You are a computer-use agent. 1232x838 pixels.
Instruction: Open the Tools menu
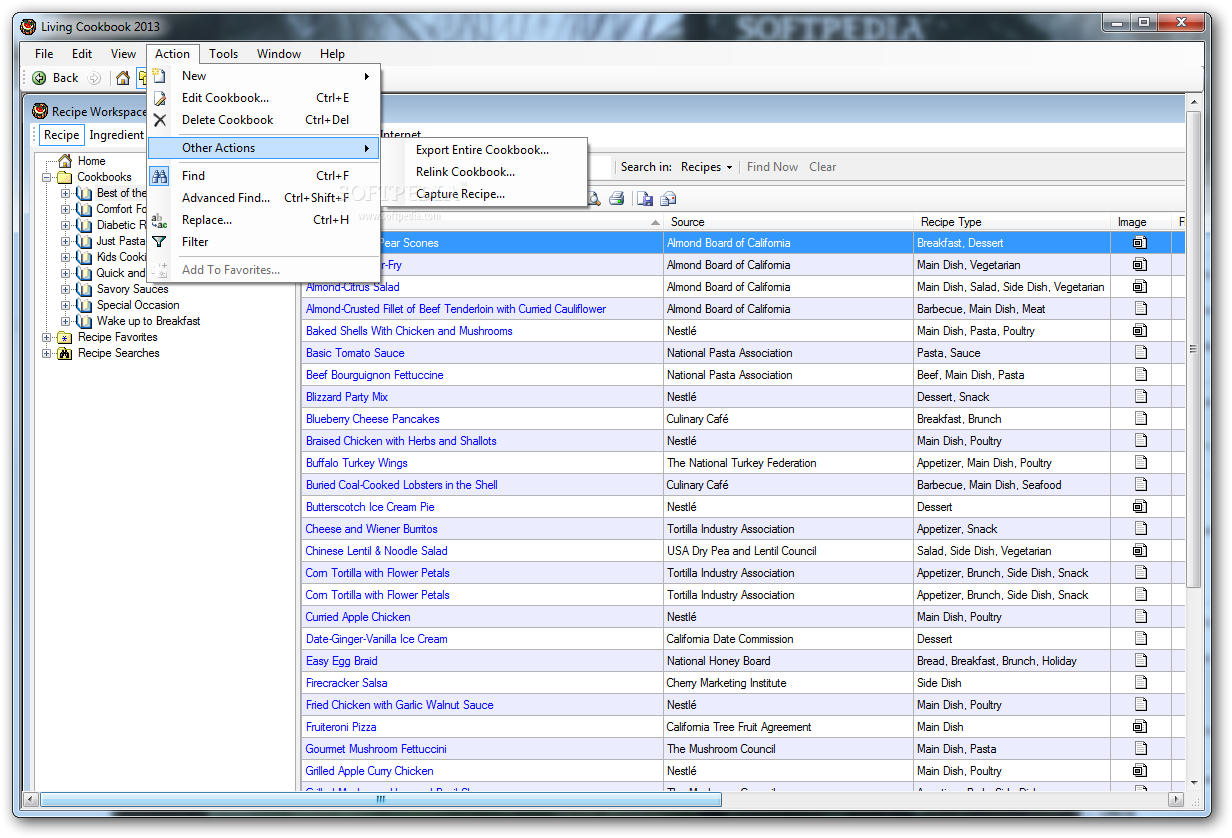224,54
